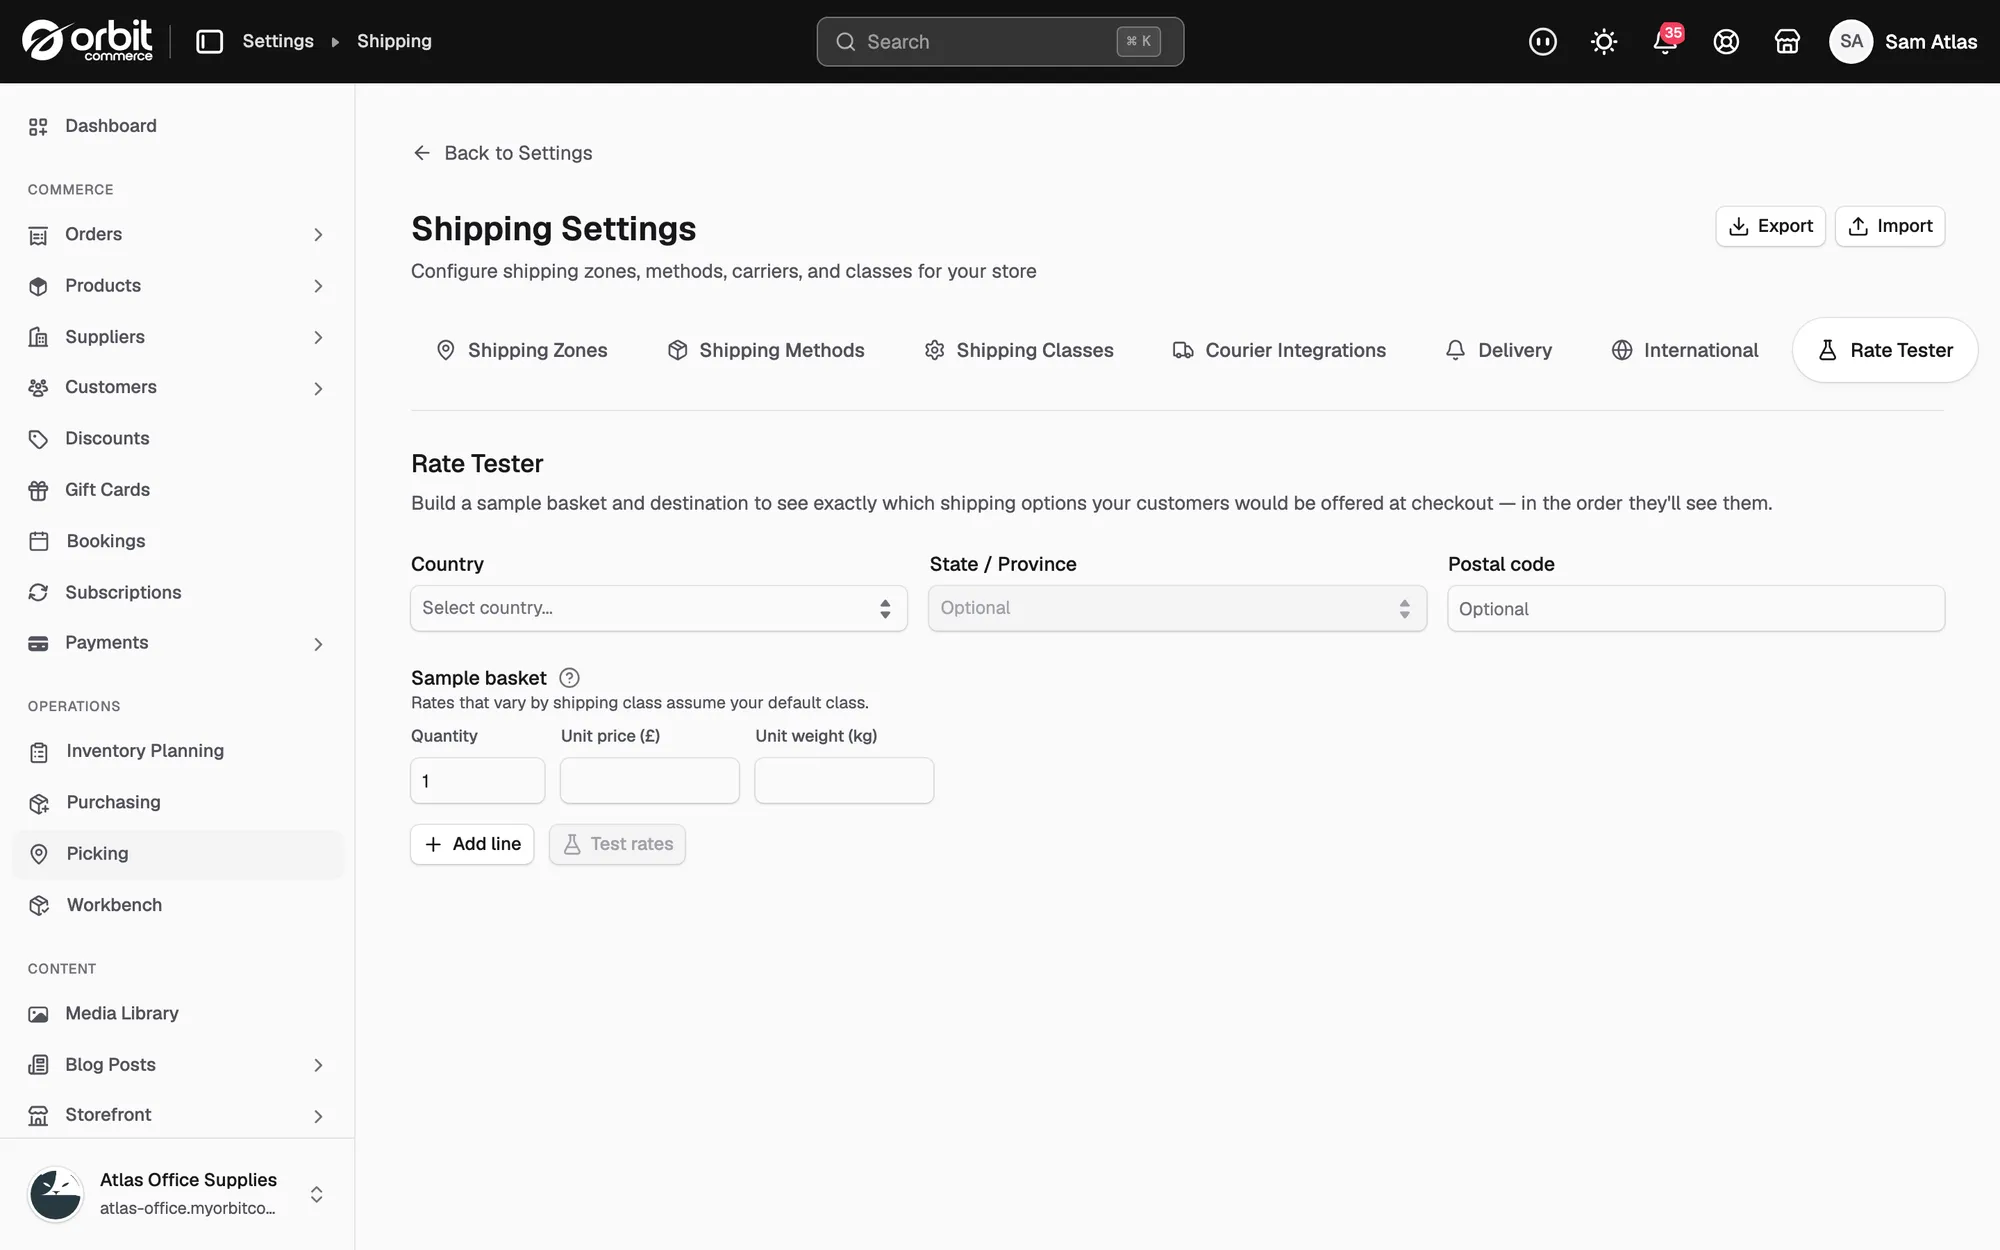
Task: Open the Shipping Classes tab
Action: point(1019,350)
